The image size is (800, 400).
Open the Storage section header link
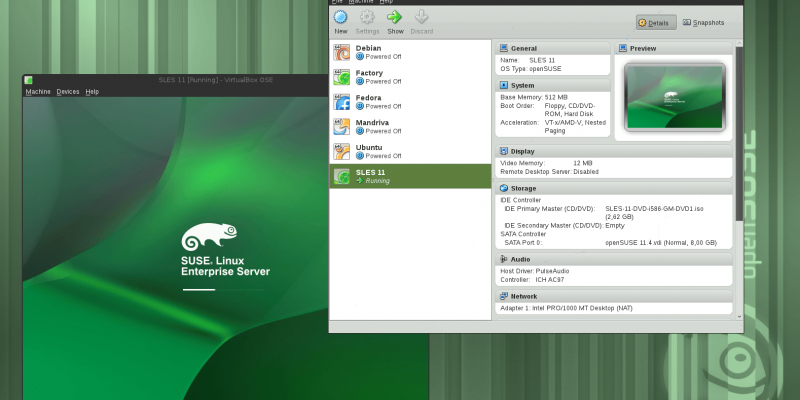[x=523, y=188]
